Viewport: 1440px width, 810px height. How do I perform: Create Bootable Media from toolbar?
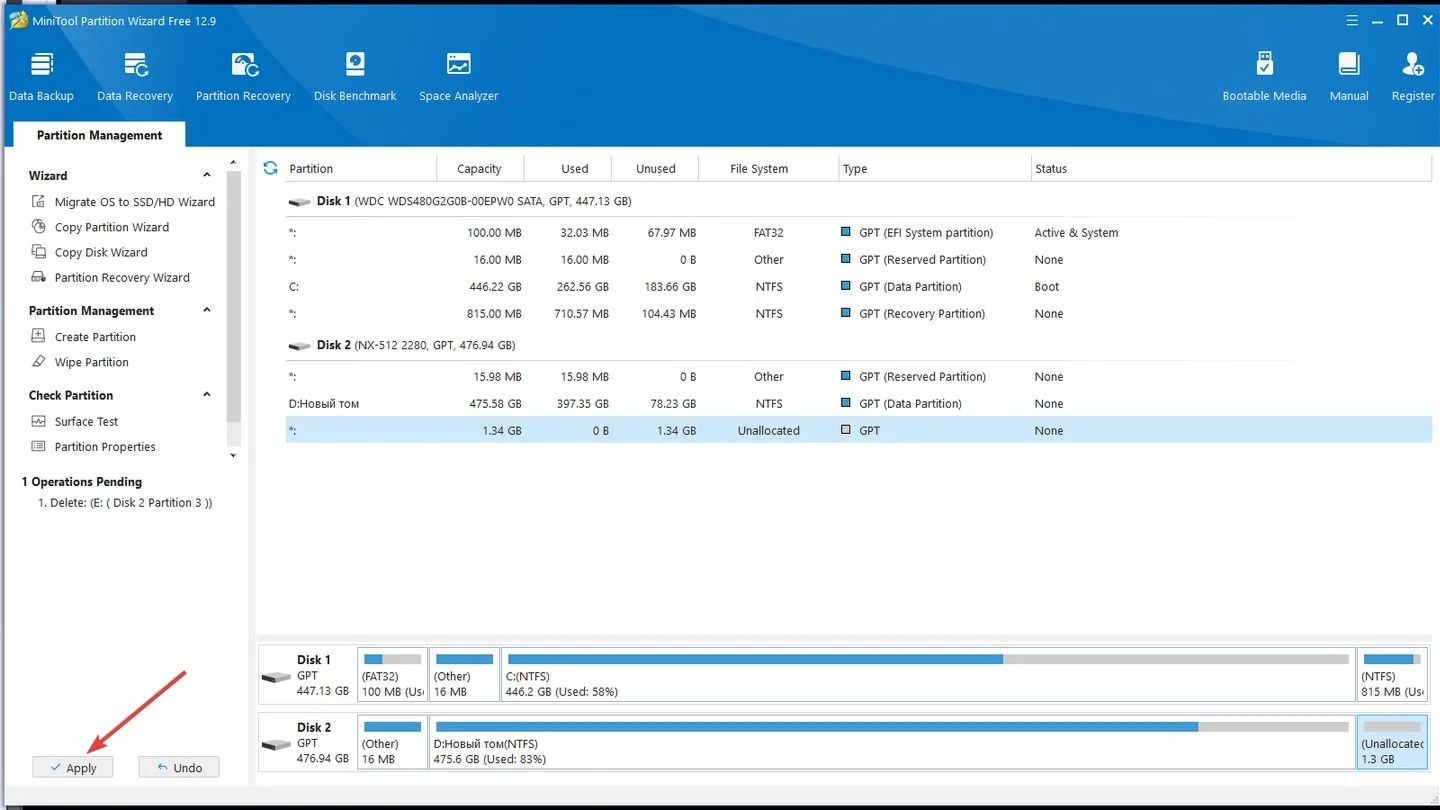(1264, 77)
